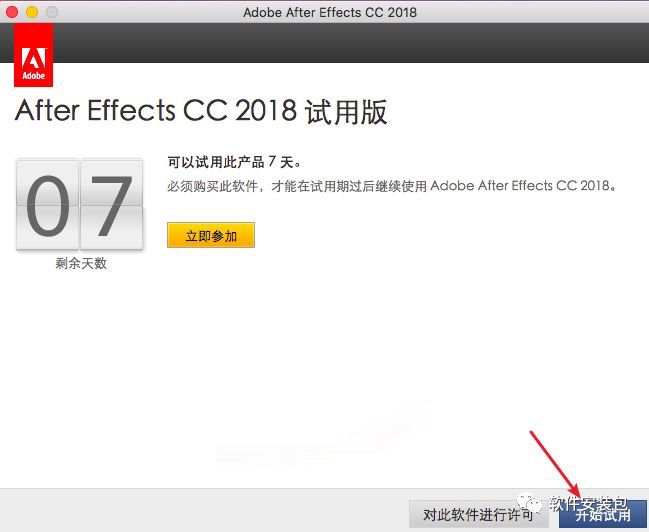Choose 对此软件进行许可 to license software
Image resolution: width=649 pixels, height=532 pixels.
[478, 515]
